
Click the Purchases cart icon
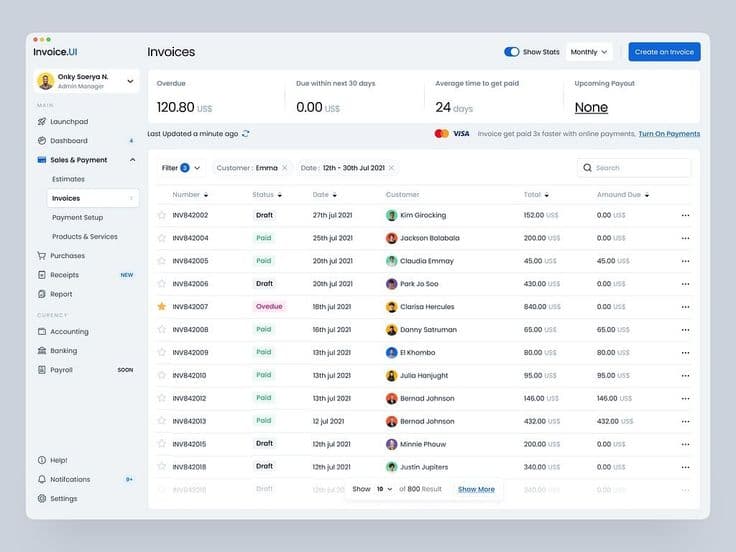click(42, 256)
